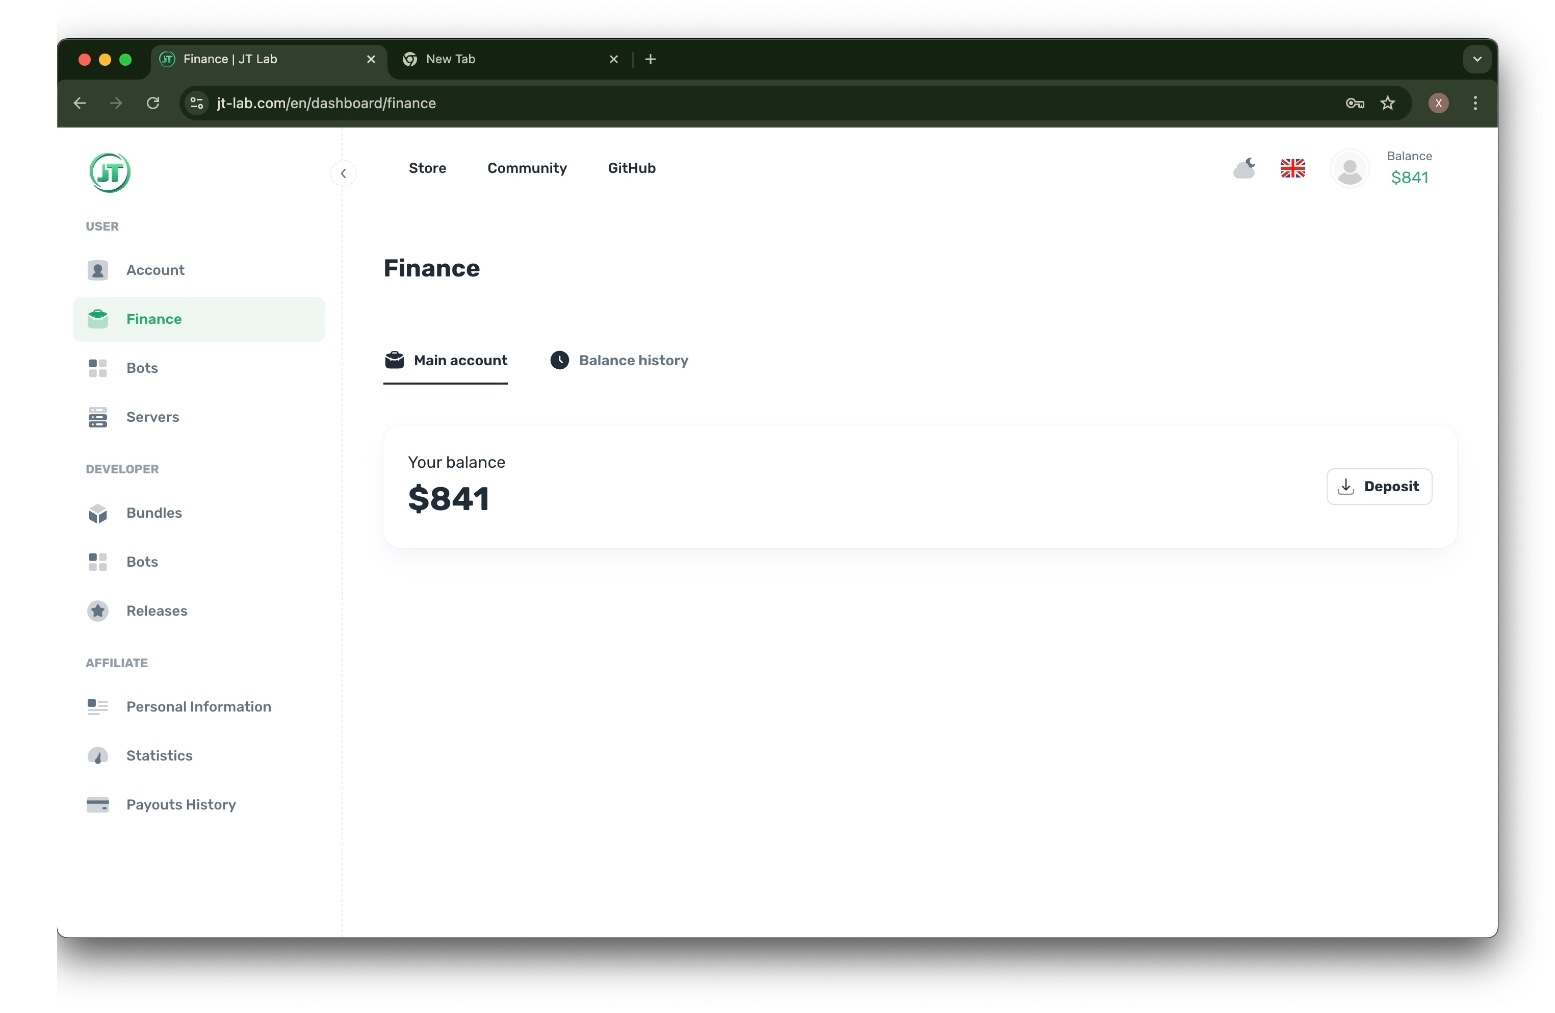Click the Finance wallet icon
The height and width of the screenshot is (1013, 1555).
click(98, 319)
